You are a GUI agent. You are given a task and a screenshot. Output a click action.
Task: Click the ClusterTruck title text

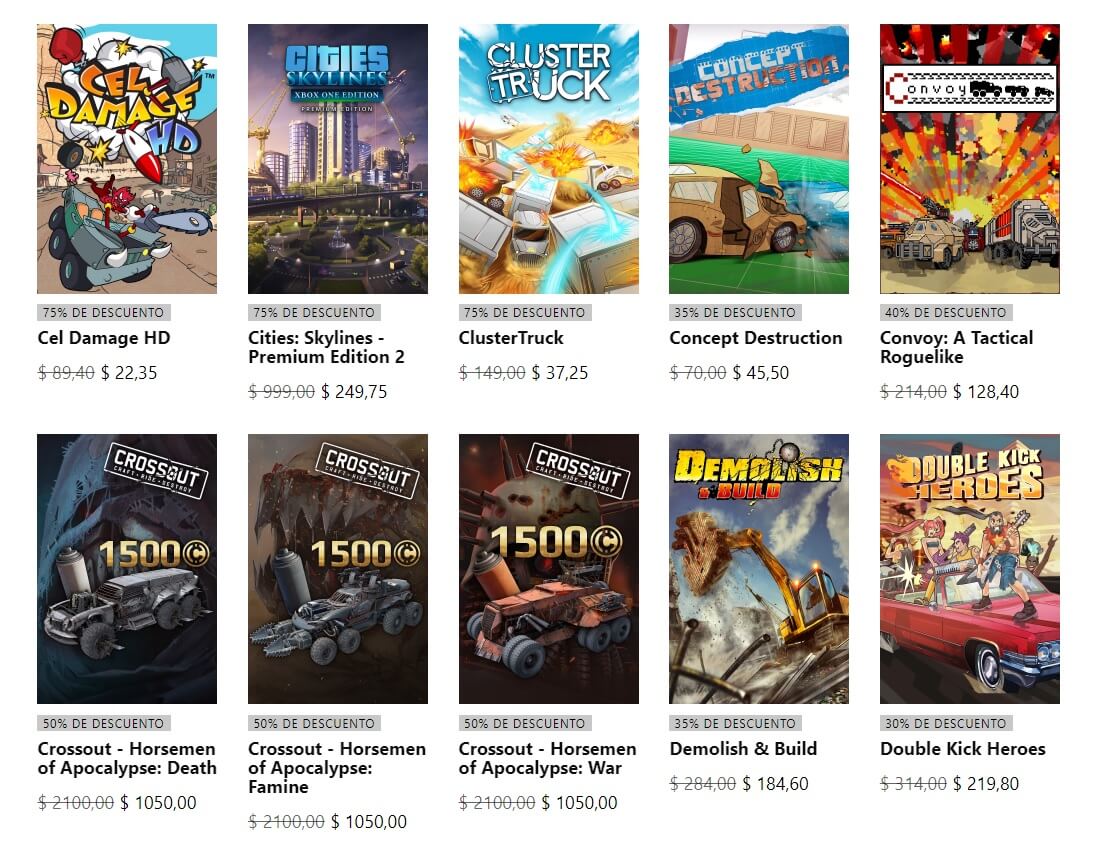(x=511, y=338)
